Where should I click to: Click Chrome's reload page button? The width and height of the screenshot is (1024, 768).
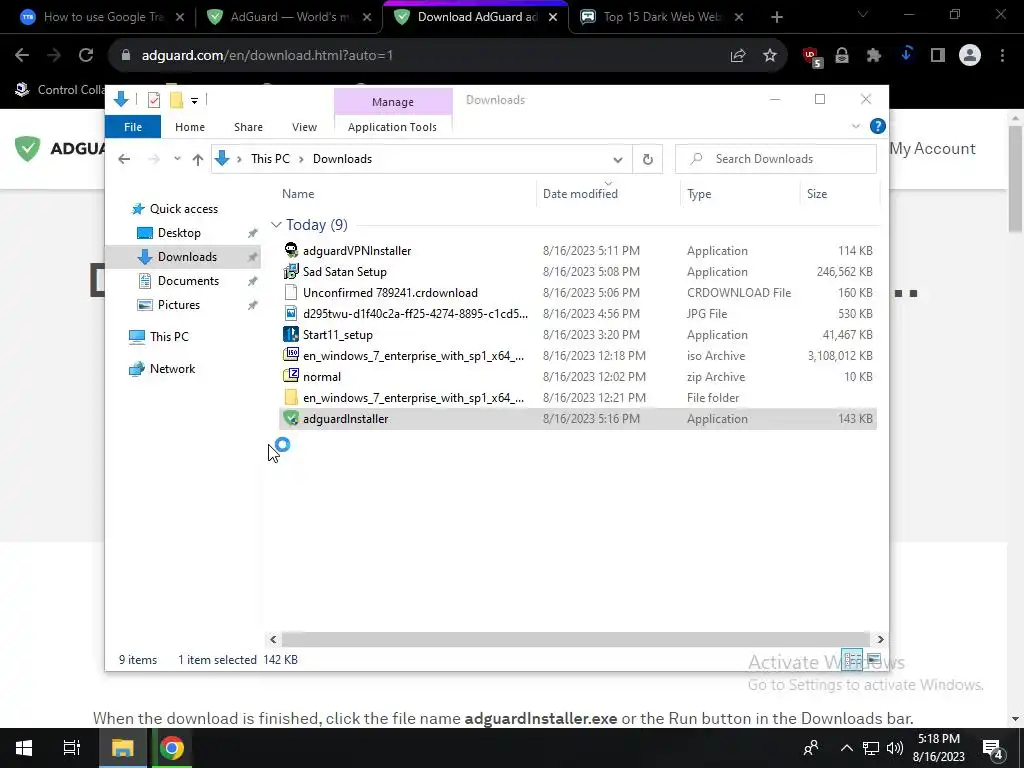(x=86, y=56)
